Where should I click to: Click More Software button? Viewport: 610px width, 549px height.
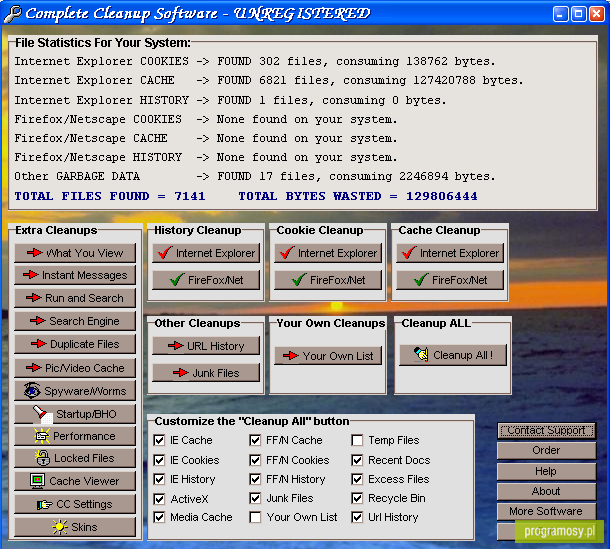coord(546,511)
